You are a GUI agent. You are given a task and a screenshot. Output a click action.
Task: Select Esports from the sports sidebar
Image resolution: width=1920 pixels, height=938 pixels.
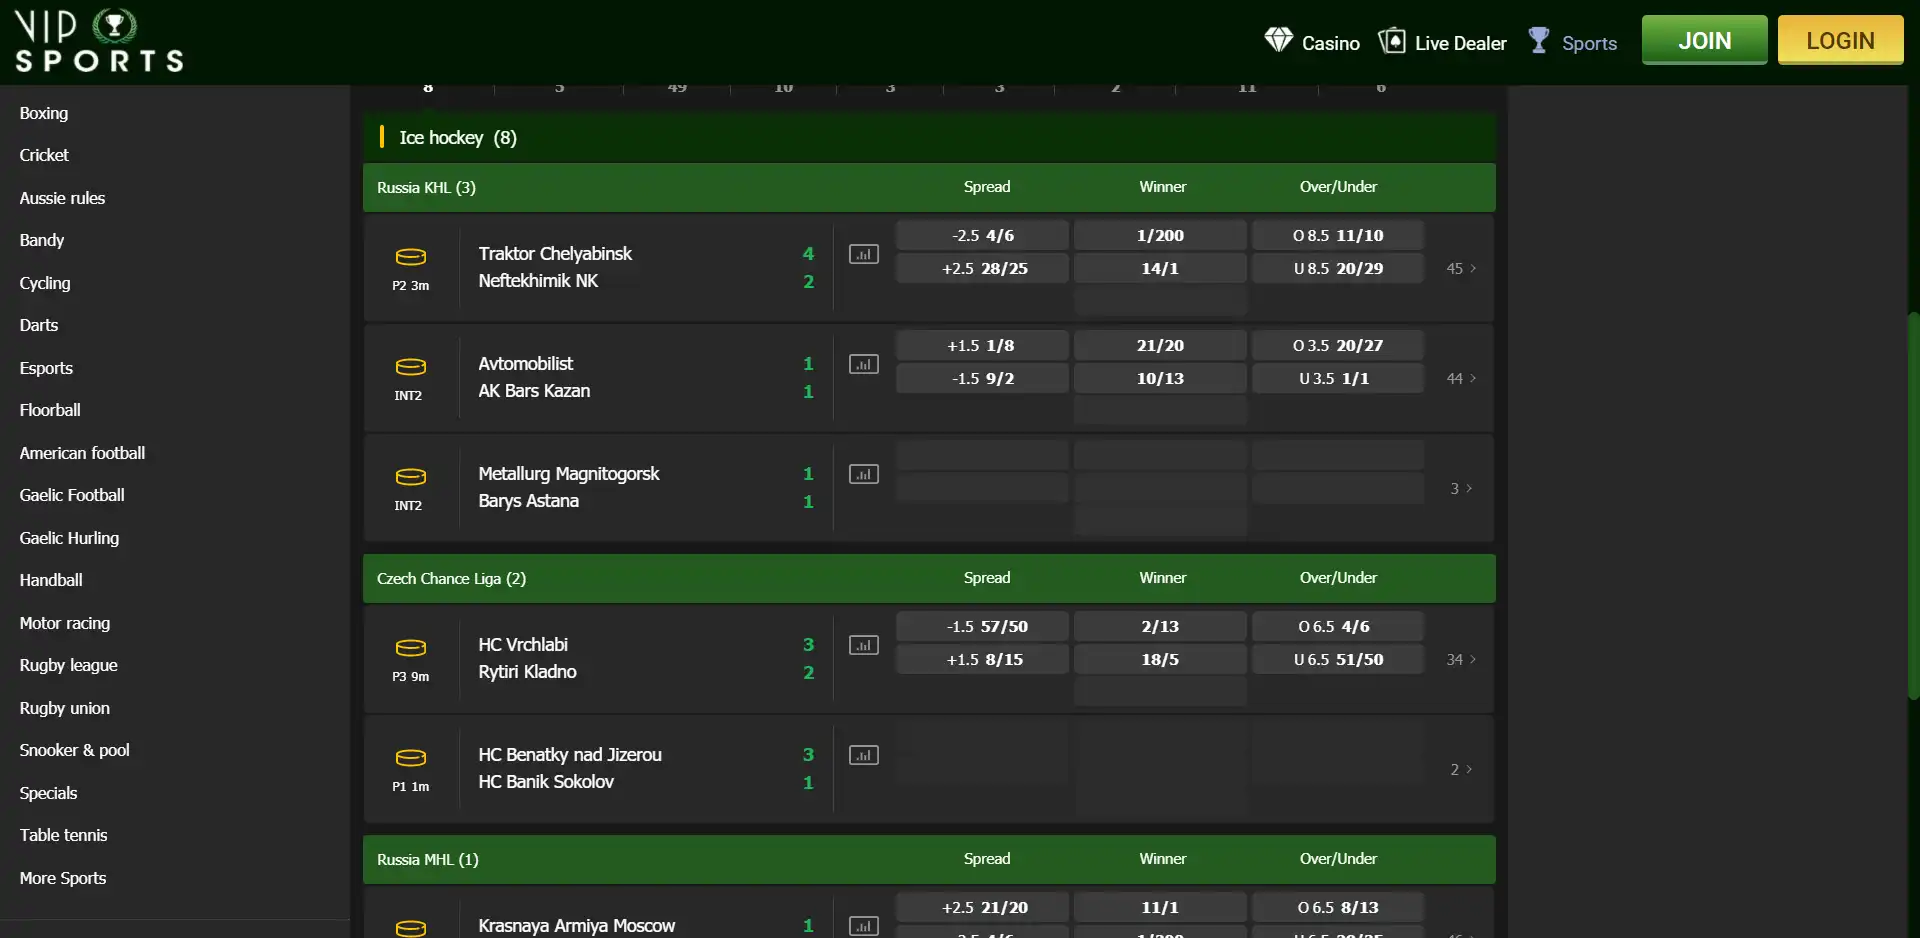46,368
